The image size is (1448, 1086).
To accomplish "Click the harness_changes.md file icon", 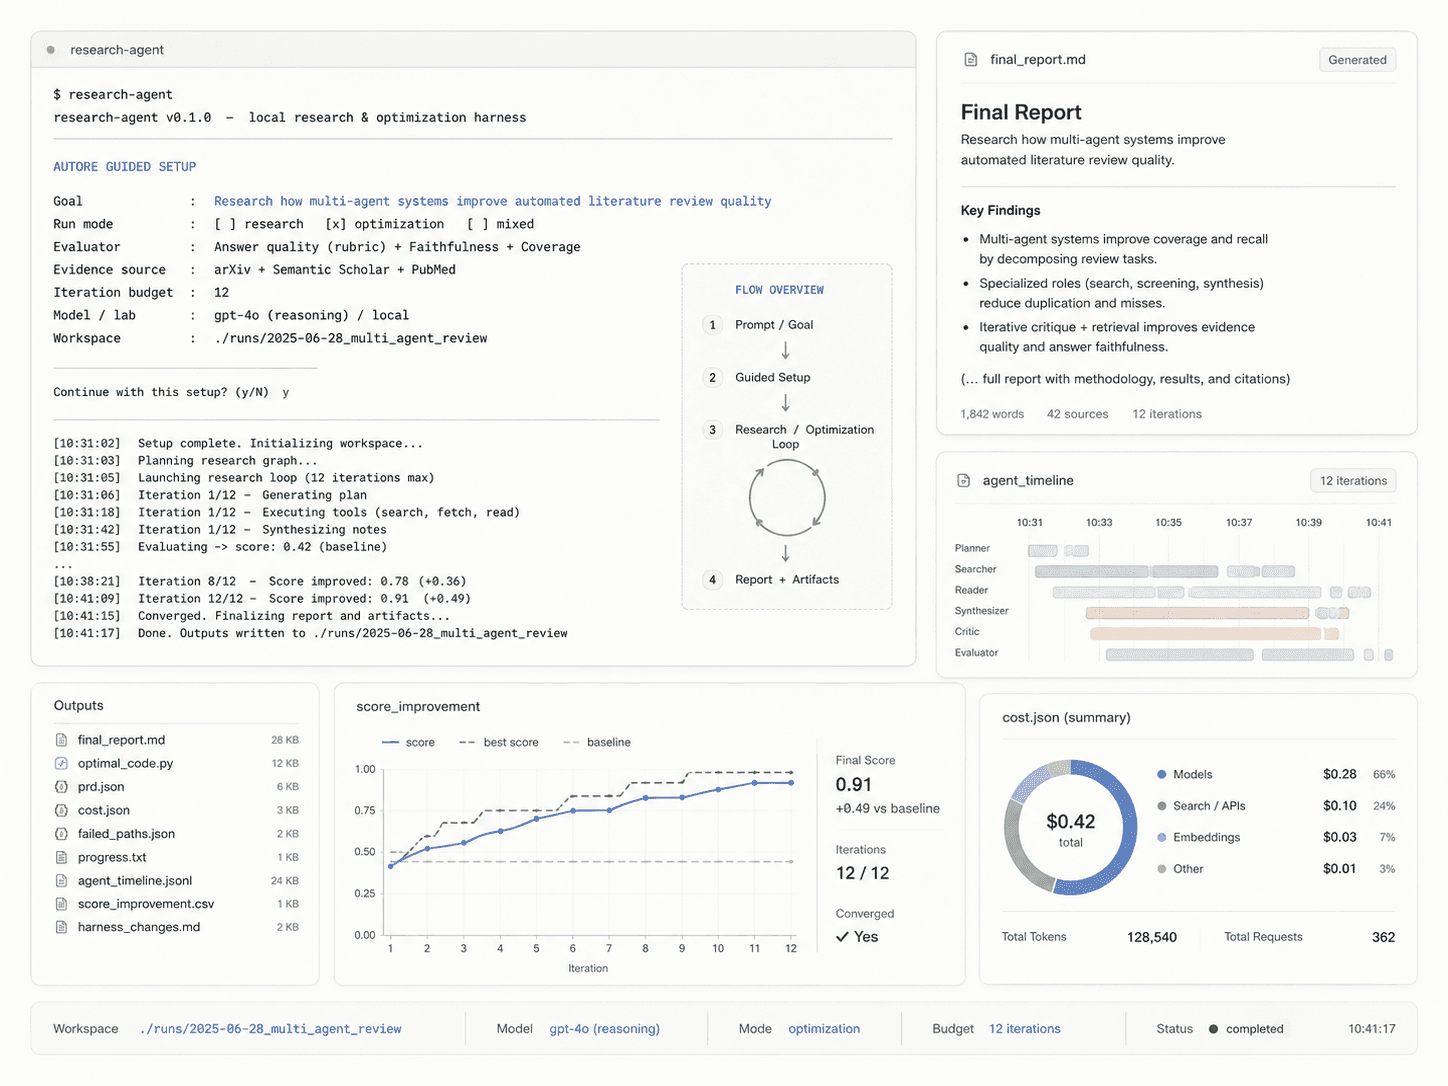I will [x=61, y=927].
